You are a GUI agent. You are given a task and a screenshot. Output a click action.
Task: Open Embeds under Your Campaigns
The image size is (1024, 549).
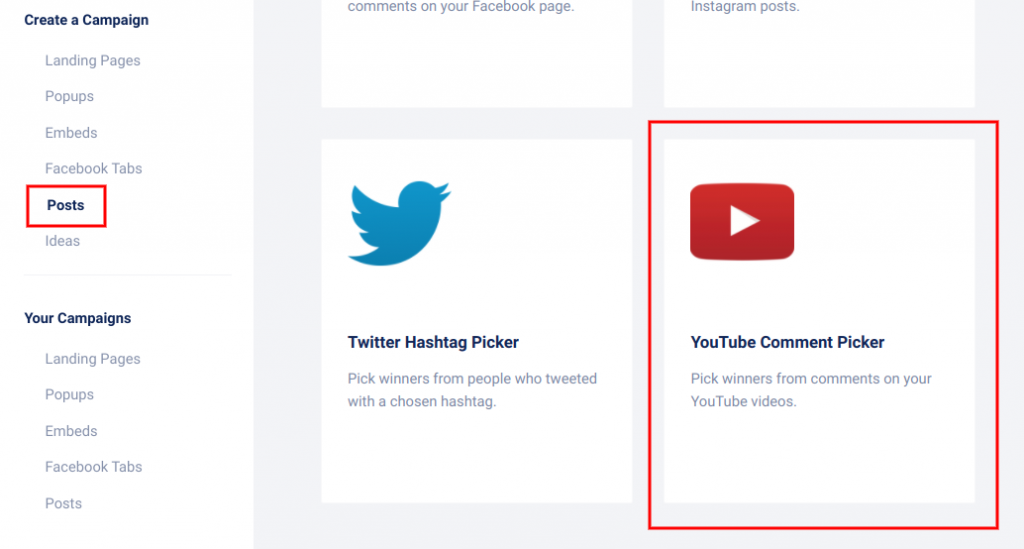point(71,431)
